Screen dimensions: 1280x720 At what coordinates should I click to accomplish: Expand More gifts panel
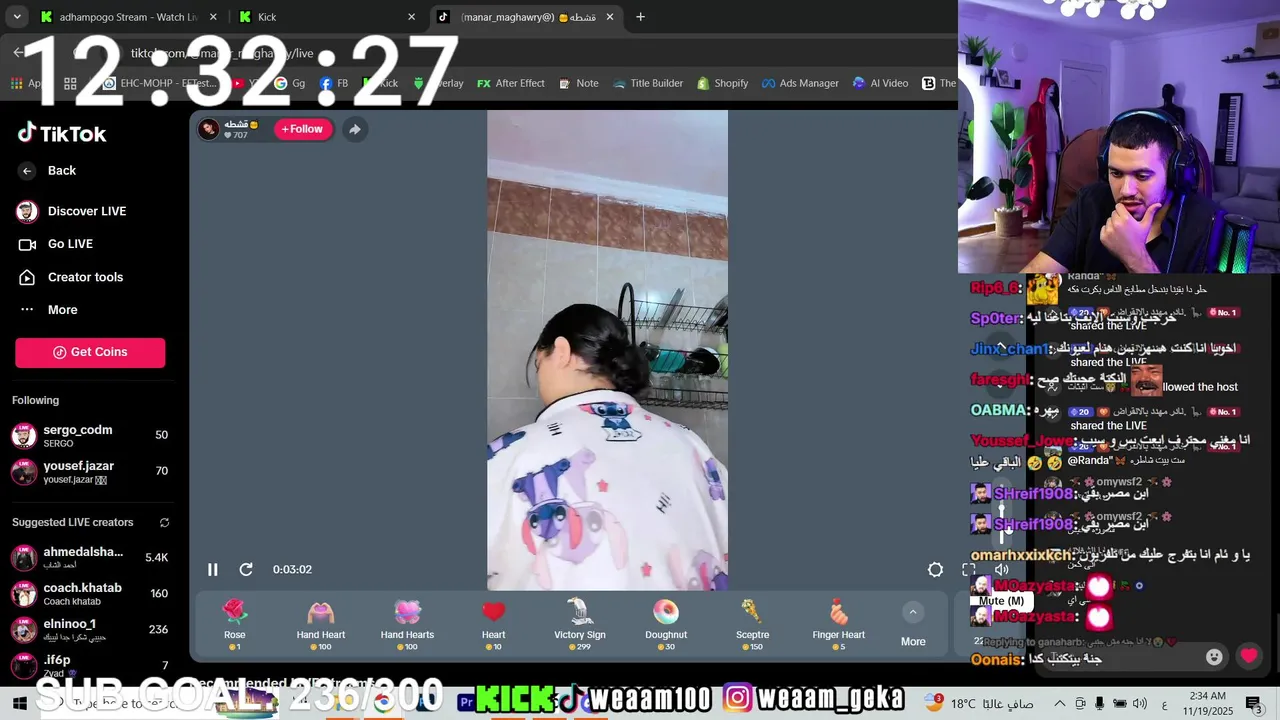tap(913, 625)
